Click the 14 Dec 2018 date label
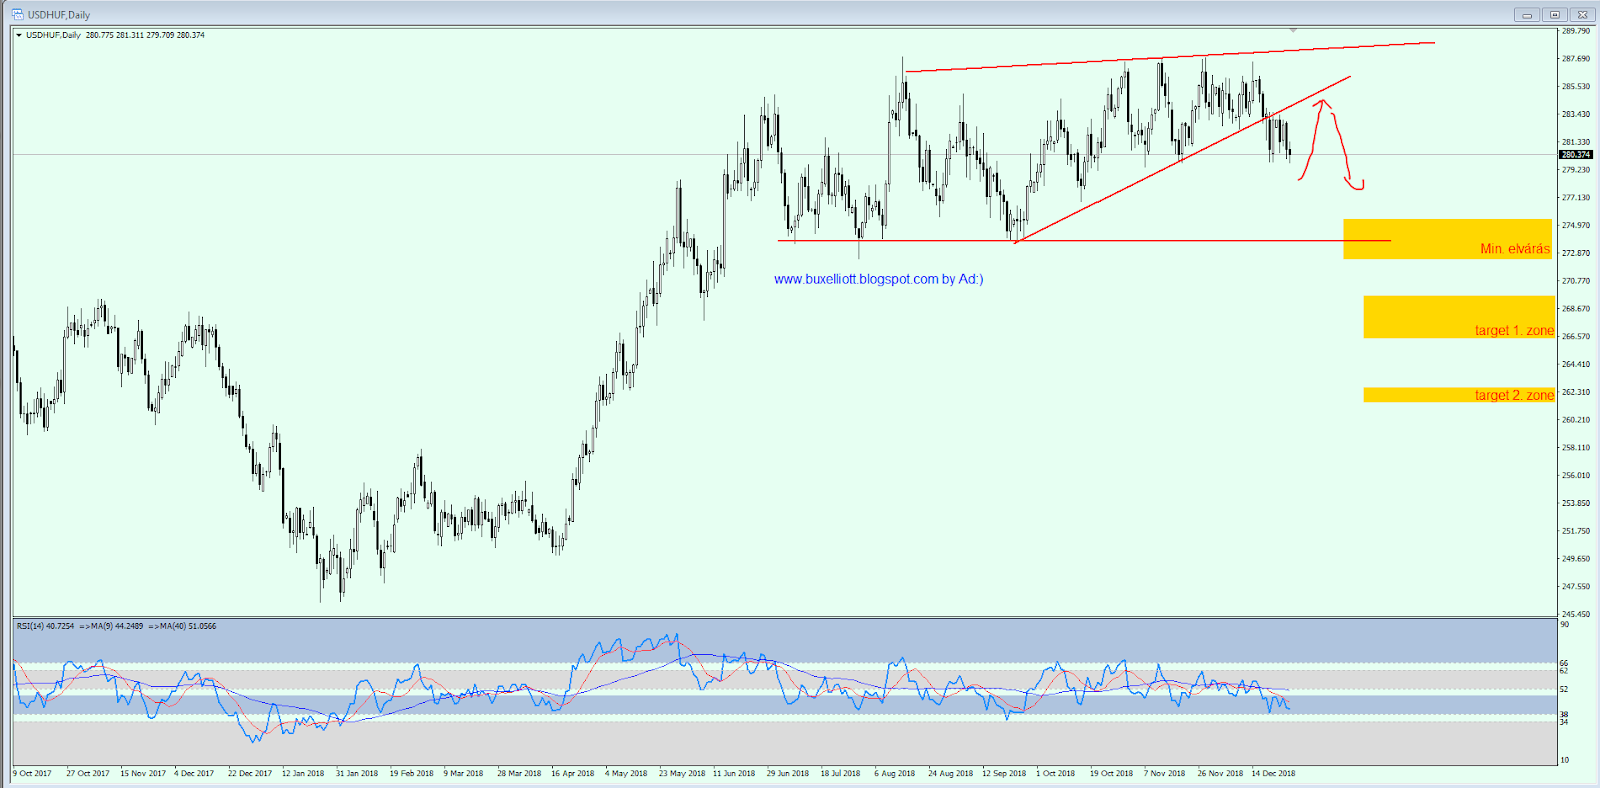 pyautogui.click(x=1273, y=773)
